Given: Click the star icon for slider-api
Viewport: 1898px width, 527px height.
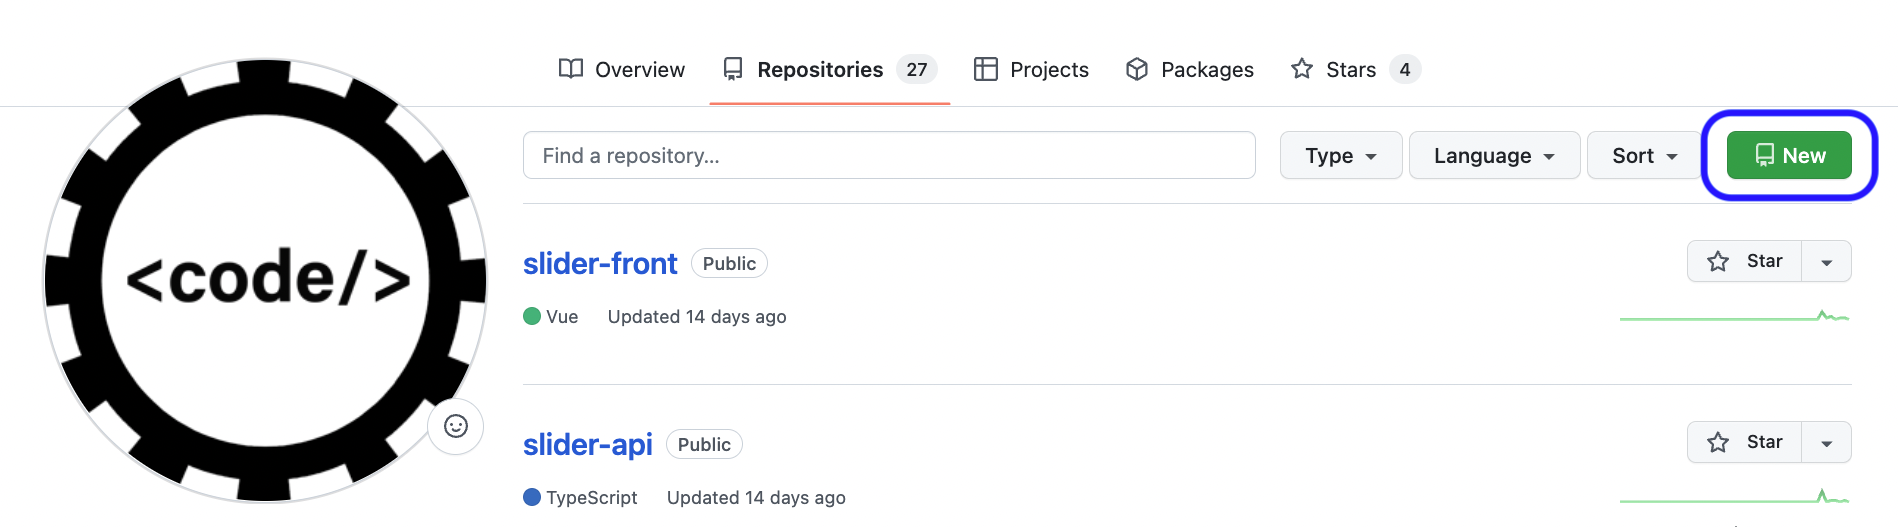Looking at the screenshot, I should click(1718, 443).
